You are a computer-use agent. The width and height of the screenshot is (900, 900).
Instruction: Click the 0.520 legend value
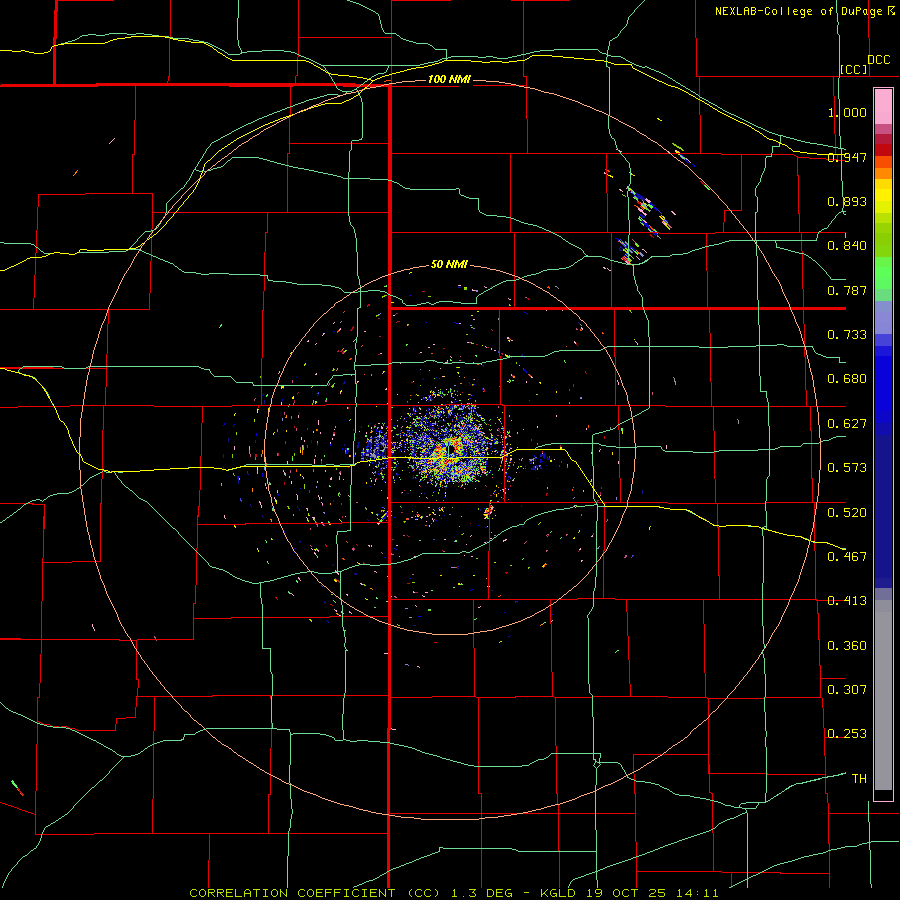click(x=847, y=512)
